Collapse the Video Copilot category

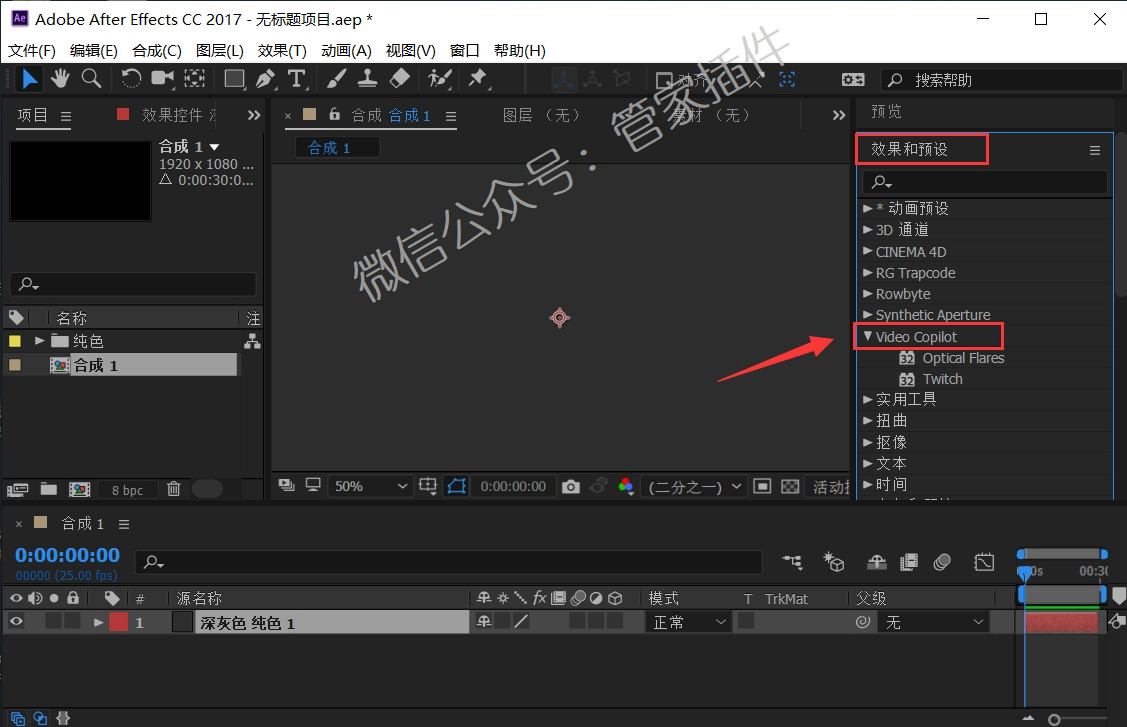868,336
